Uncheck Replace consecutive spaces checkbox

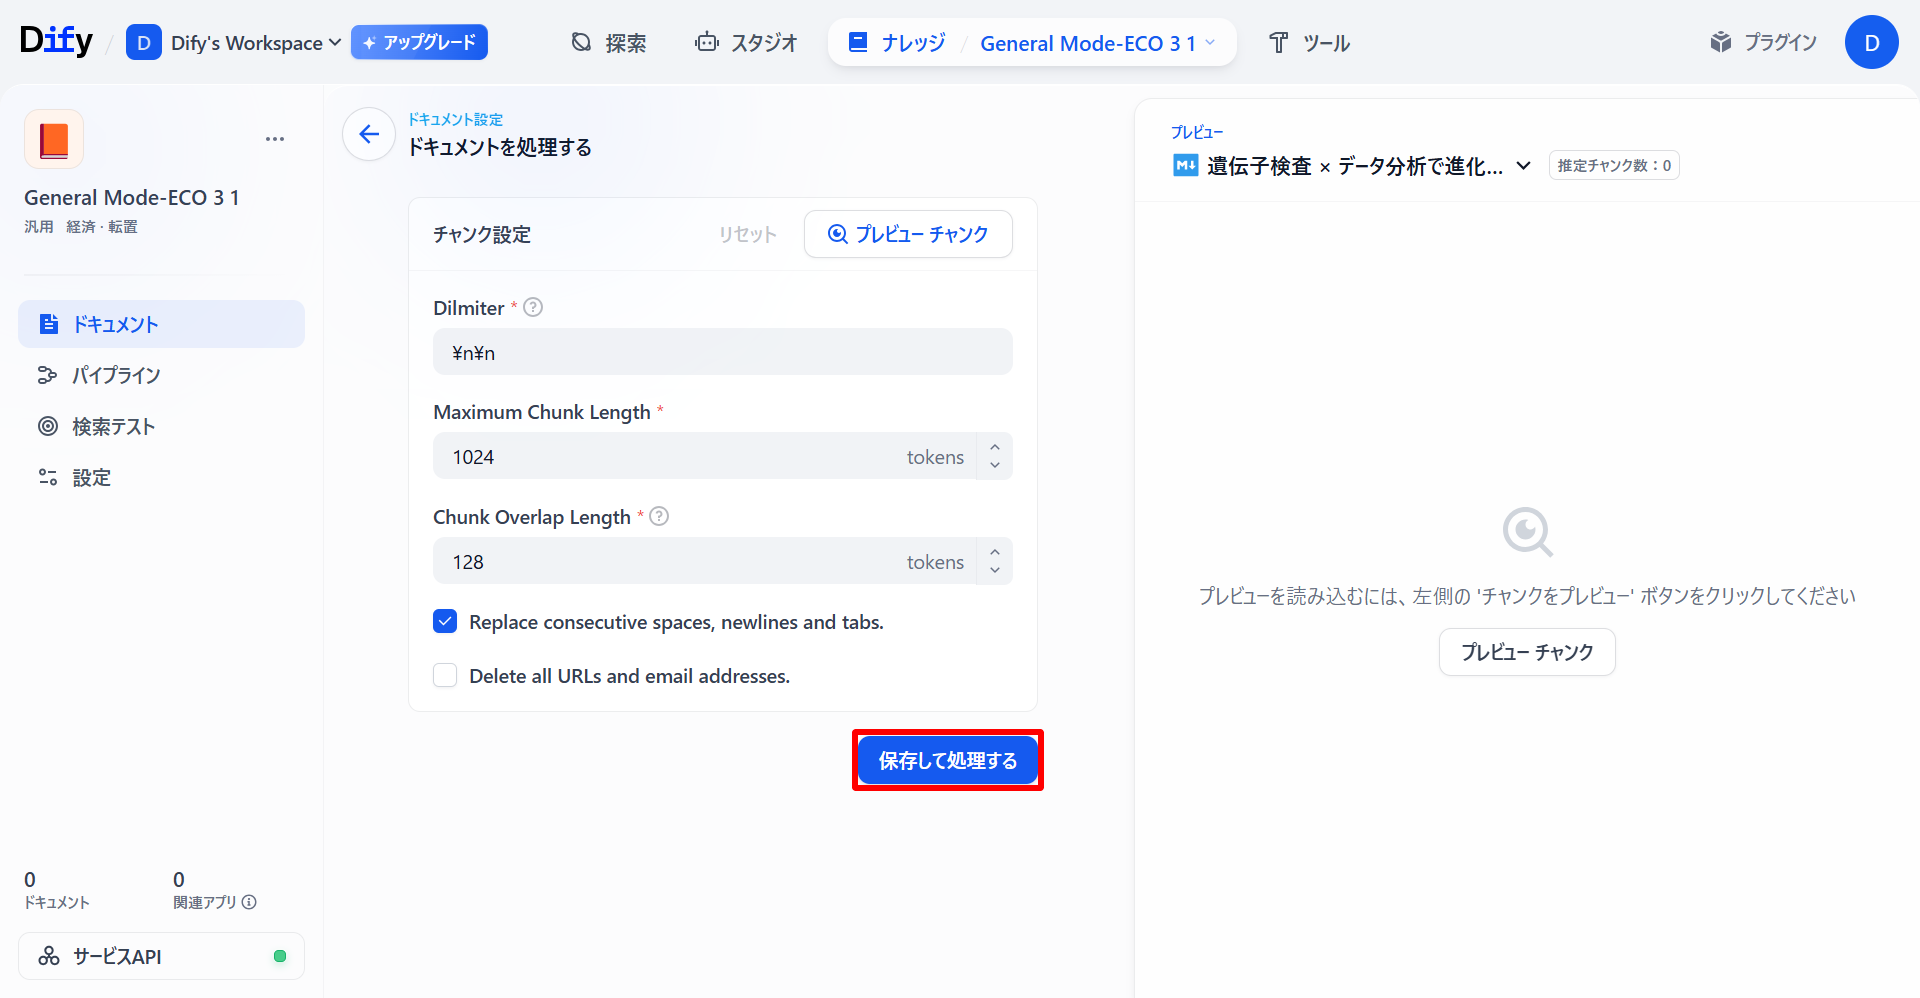[x=445, y=622]
